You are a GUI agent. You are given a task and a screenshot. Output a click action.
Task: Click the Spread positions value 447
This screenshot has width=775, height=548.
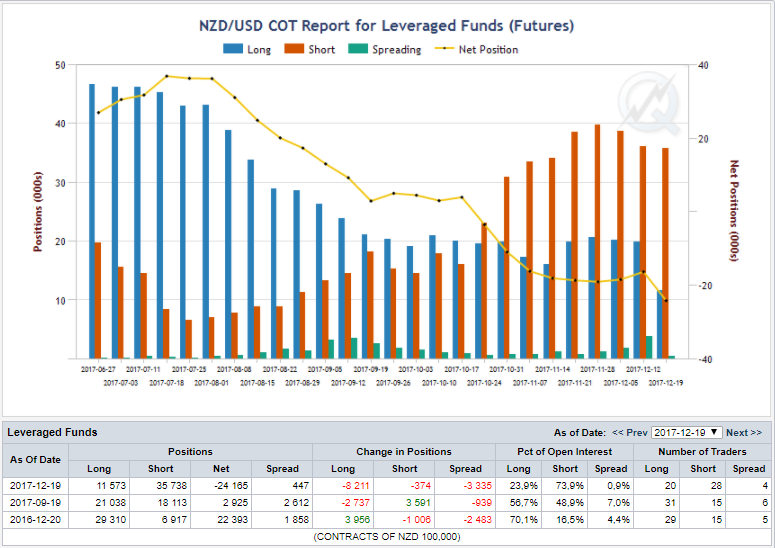click(x=301, y=486)
